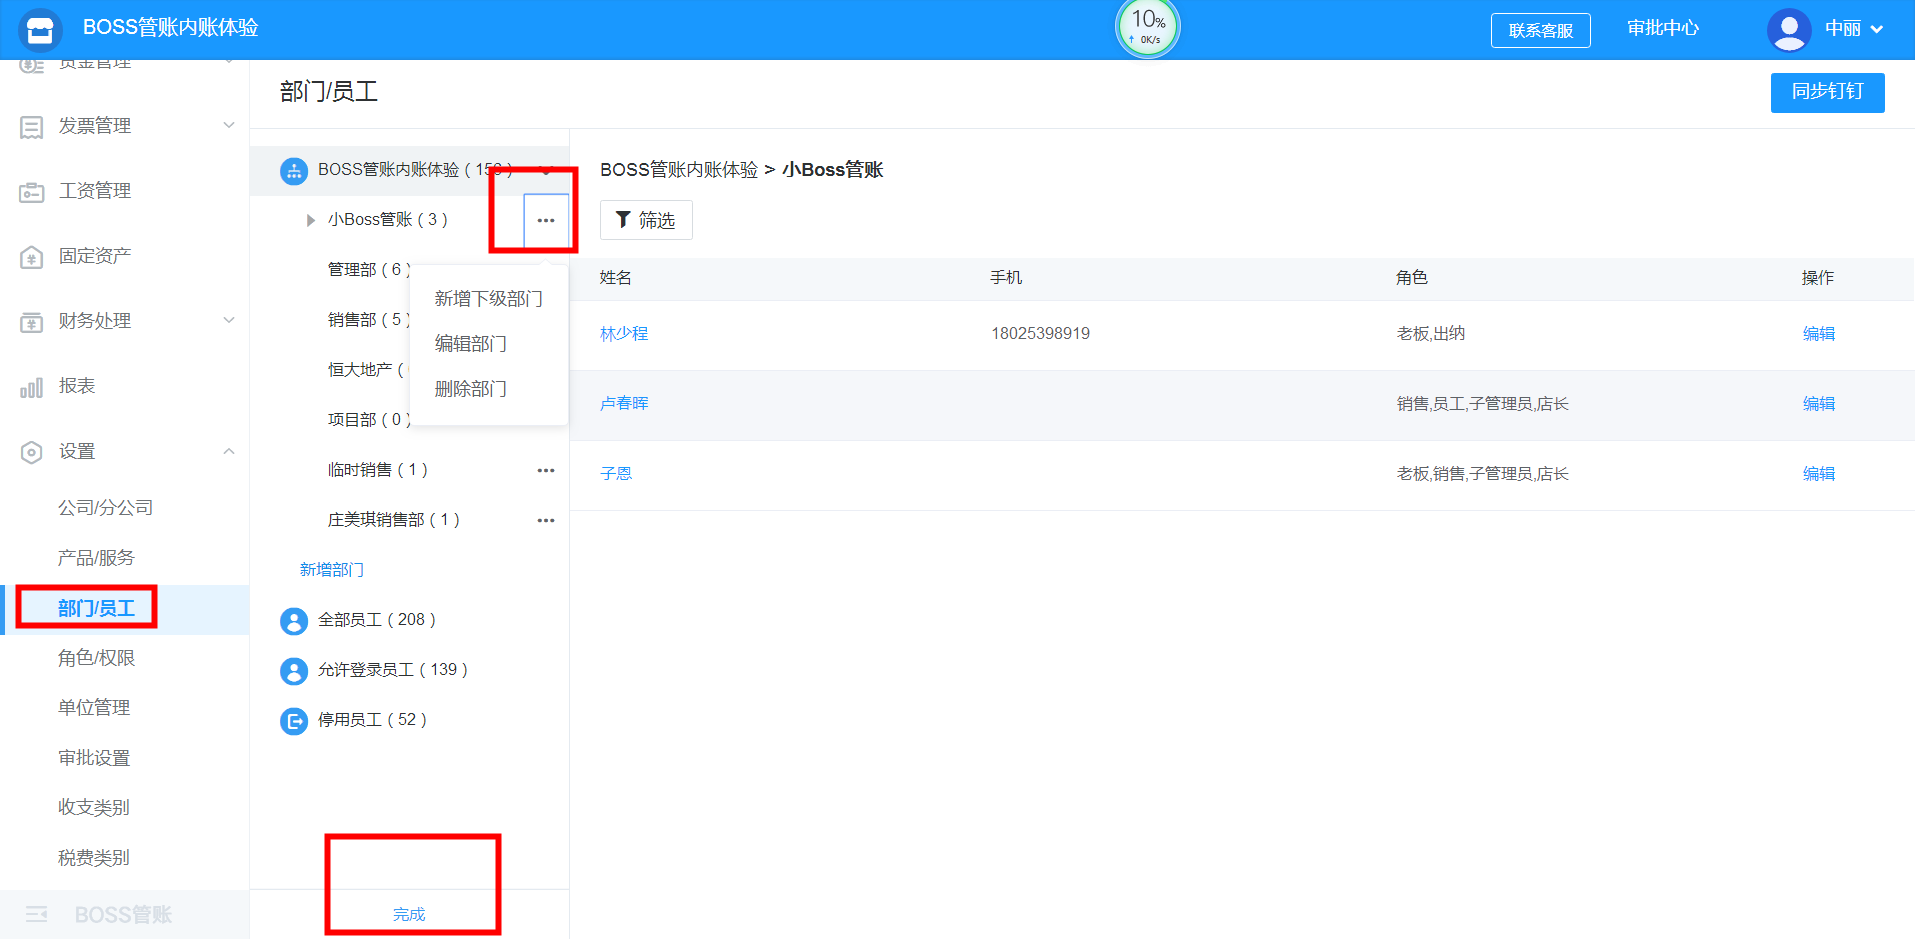Open the more options dots for 临时销售

pos(546,470)
